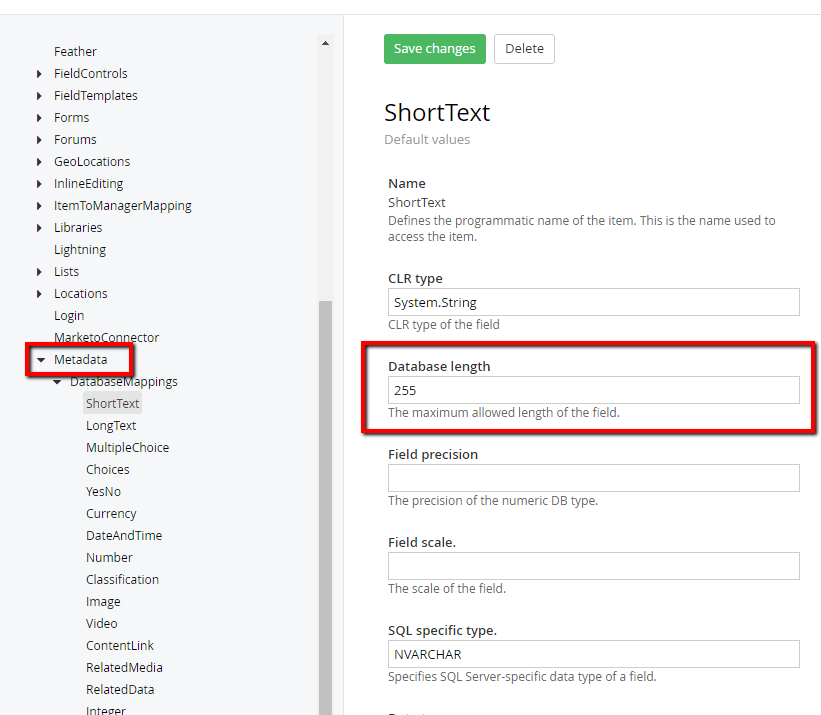Select the Metadata tree item
821x715 pixels.
[80, 359]
